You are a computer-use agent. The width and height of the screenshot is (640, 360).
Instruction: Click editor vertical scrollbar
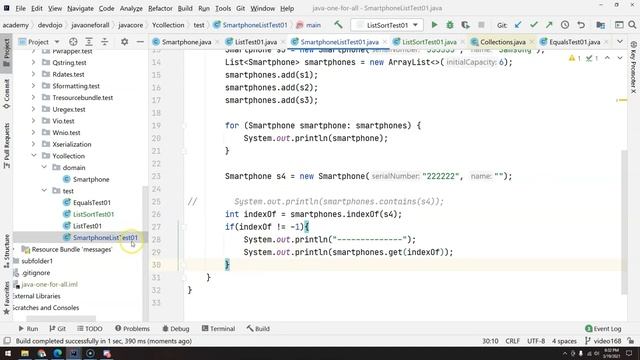[x=624, y=222]
